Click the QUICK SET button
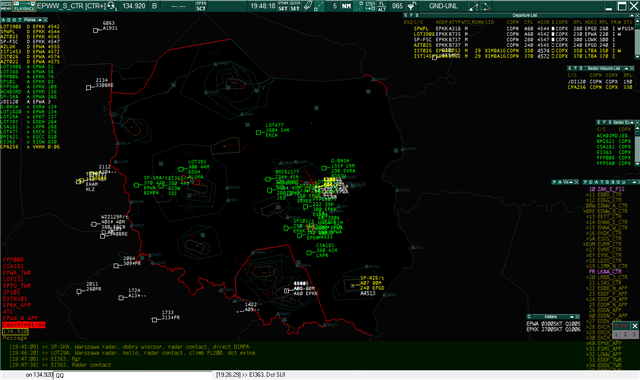640x380 pixels. click(295, 6)
